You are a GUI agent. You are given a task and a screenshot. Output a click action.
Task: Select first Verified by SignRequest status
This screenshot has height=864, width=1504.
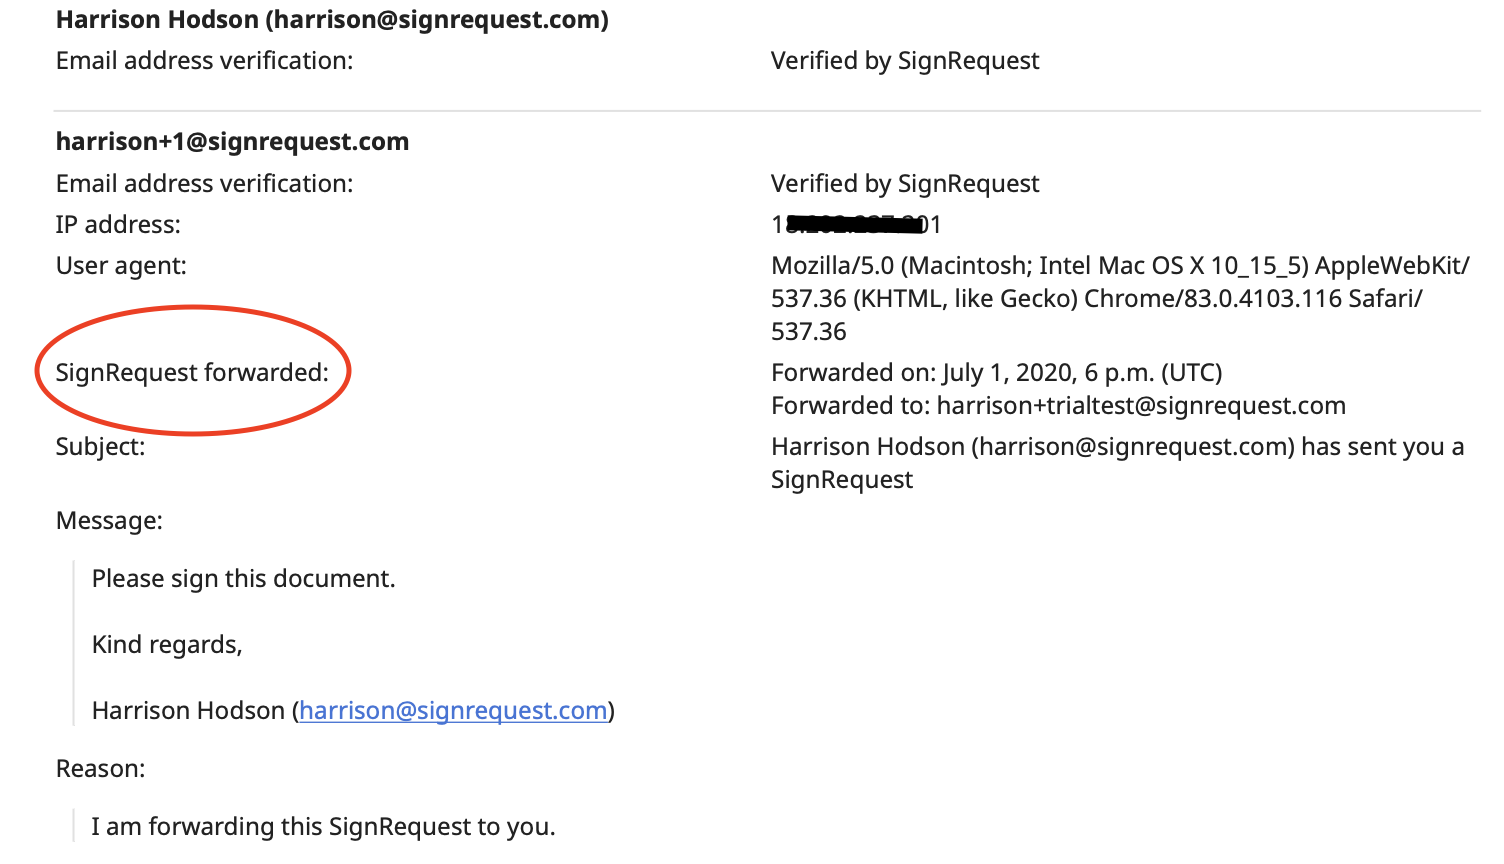coord(905,61)
